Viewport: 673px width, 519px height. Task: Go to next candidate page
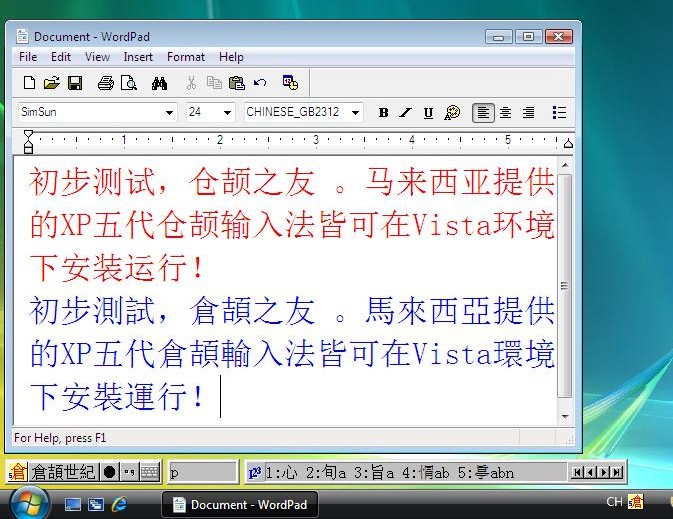603,472
